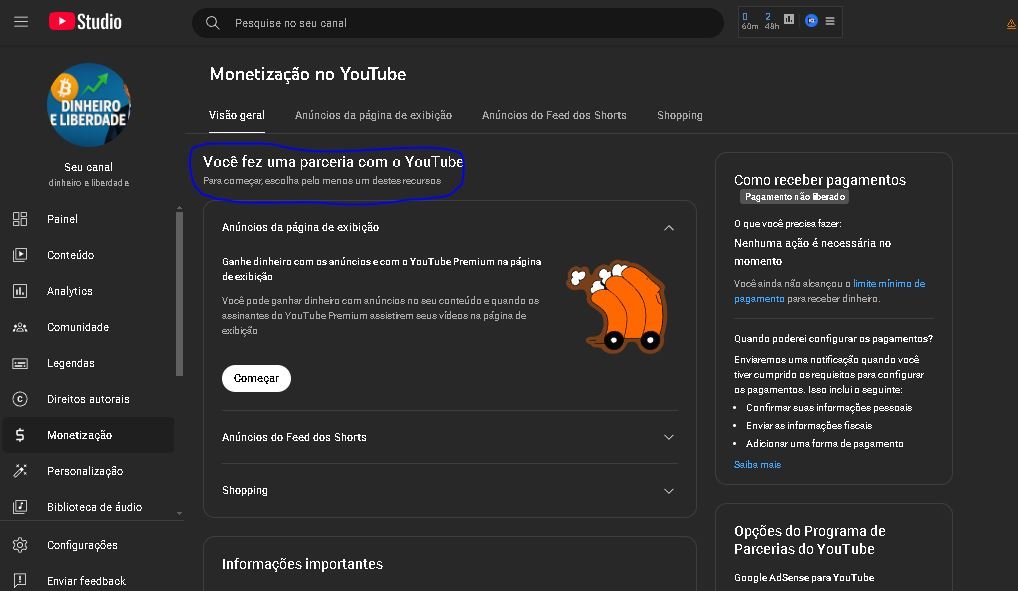
Task: Click the Começar button
Action: [x=256, y=378]
